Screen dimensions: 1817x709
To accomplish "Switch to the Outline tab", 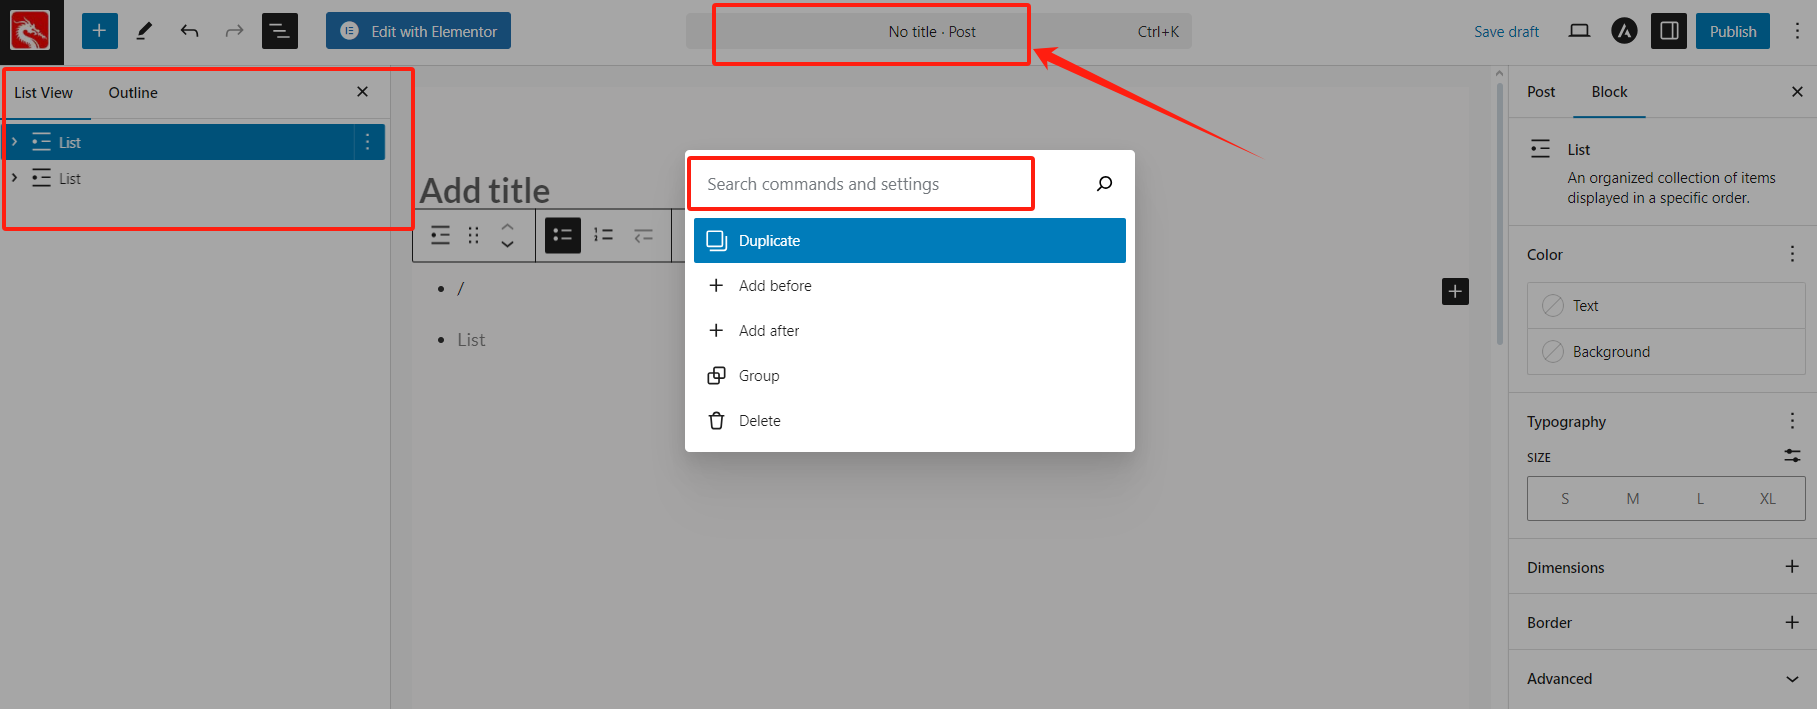I will pyautogui.click(x=133, y=93).
